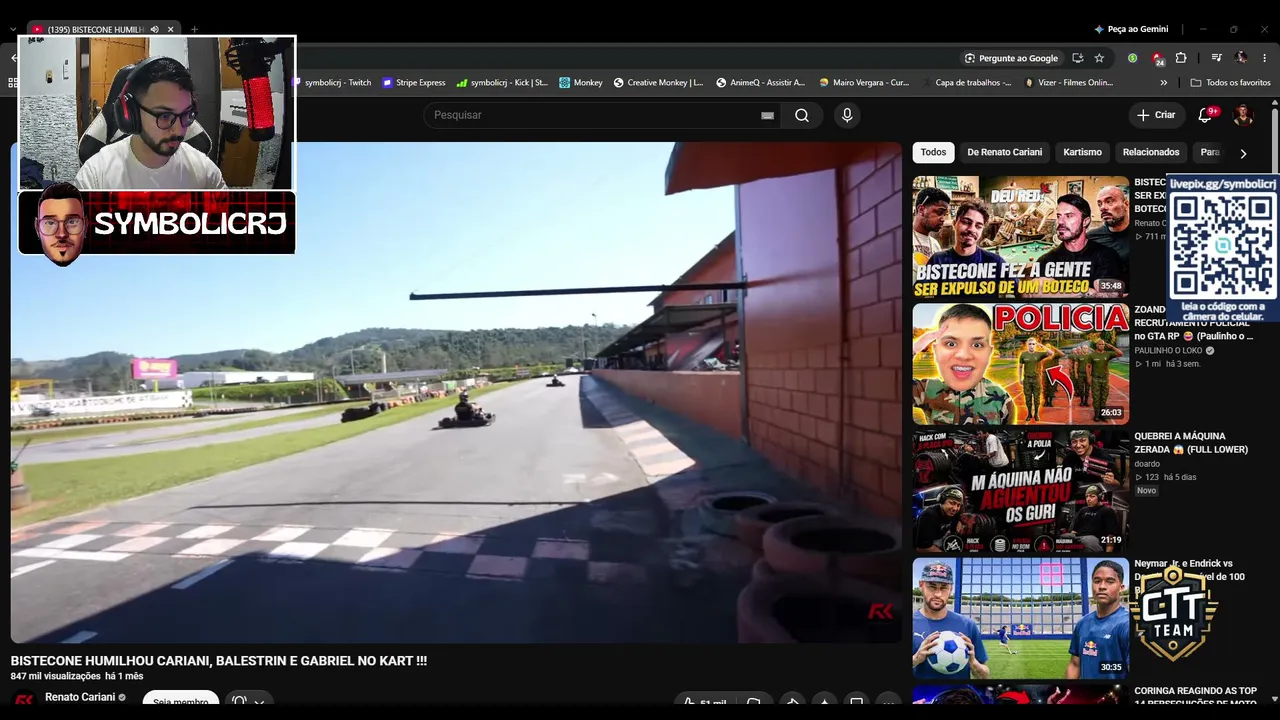Click the 847 mil visualizações text
Screen dimensions: 1280x720
tap(56, 676)
